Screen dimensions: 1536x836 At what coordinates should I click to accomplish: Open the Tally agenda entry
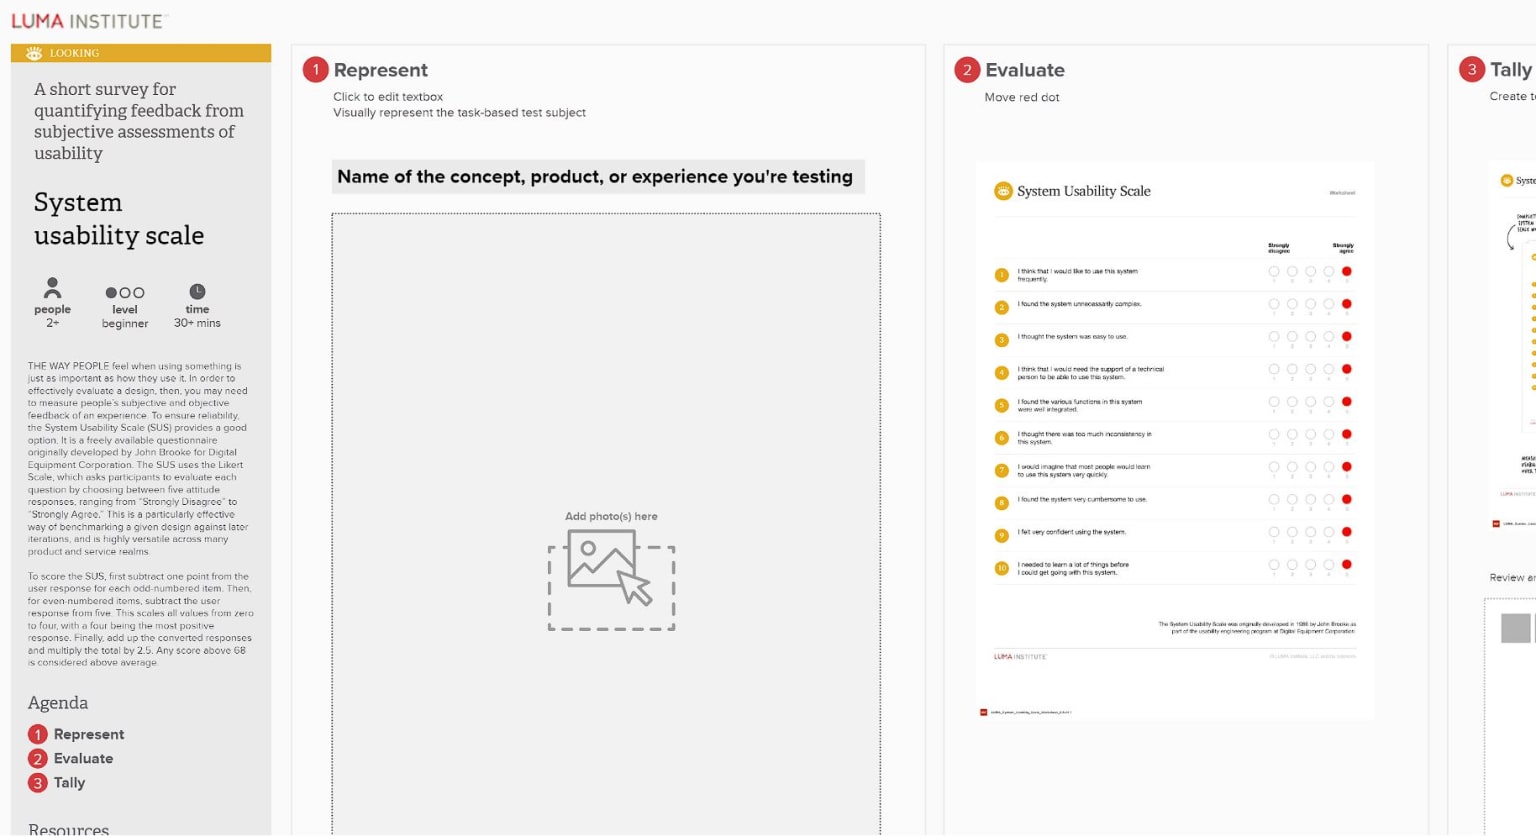(70, 782)
